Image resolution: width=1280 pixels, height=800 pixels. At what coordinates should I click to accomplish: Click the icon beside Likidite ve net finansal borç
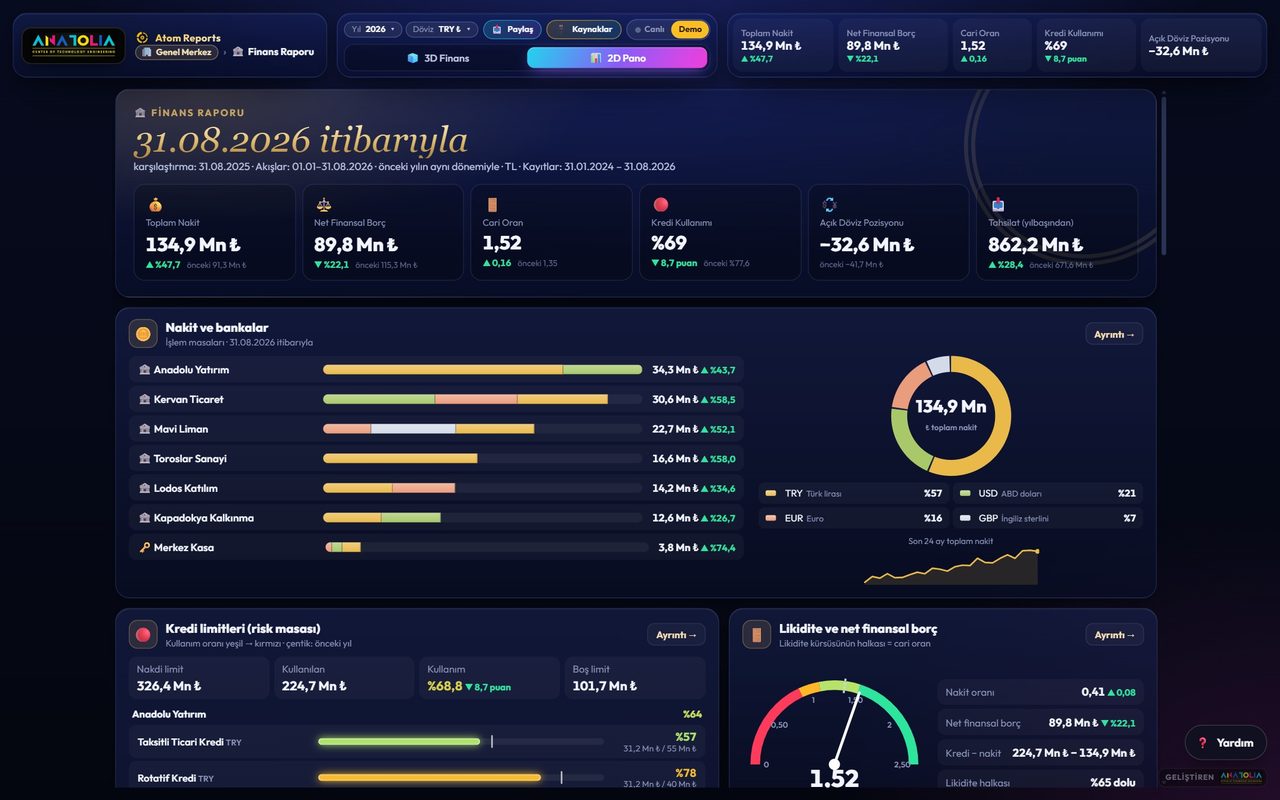tap(757, 635)
